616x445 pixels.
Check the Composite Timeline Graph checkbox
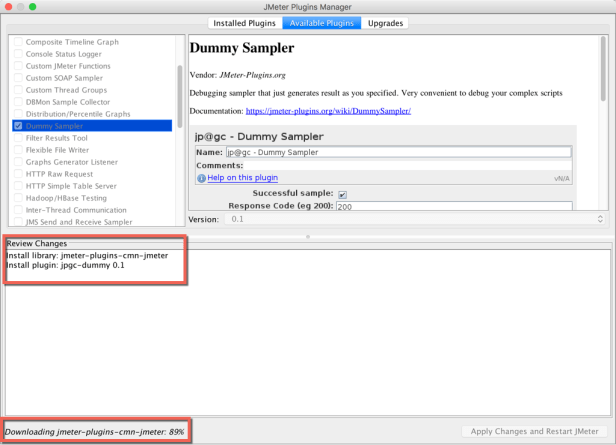click(18, 42)
